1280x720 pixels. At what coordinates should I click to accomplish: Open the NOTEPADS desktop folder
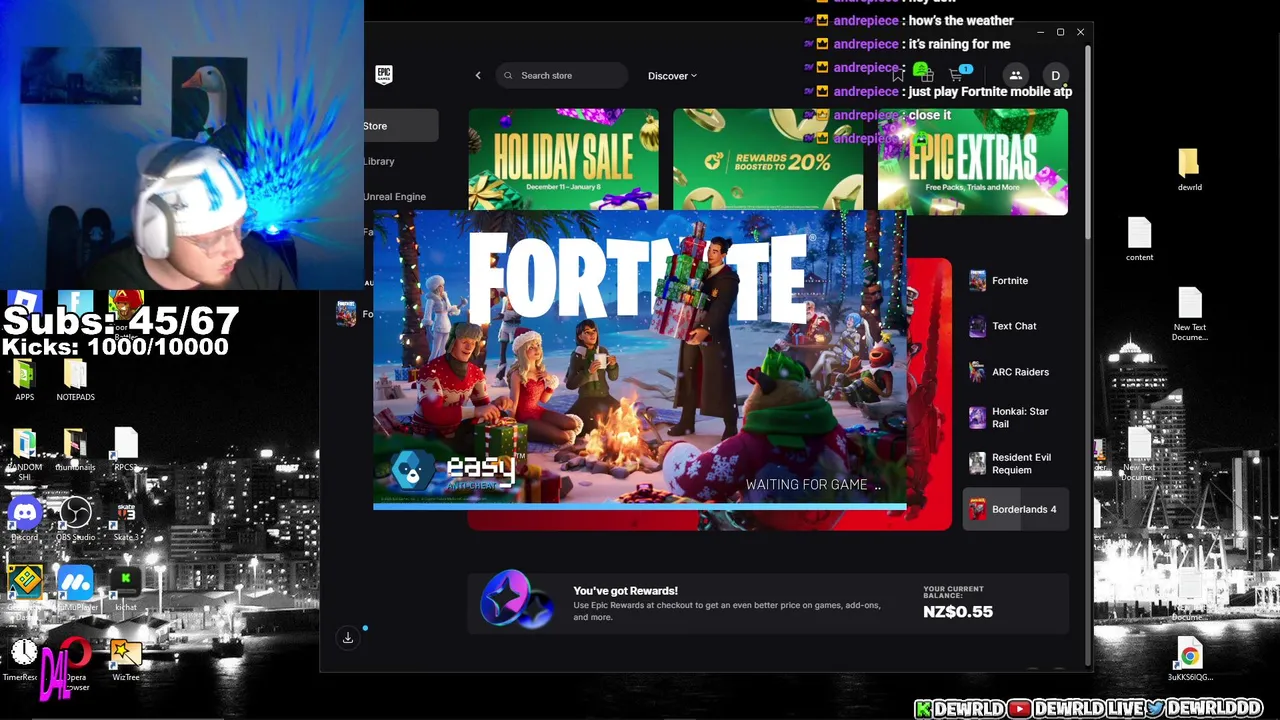[x=75, y=380]
